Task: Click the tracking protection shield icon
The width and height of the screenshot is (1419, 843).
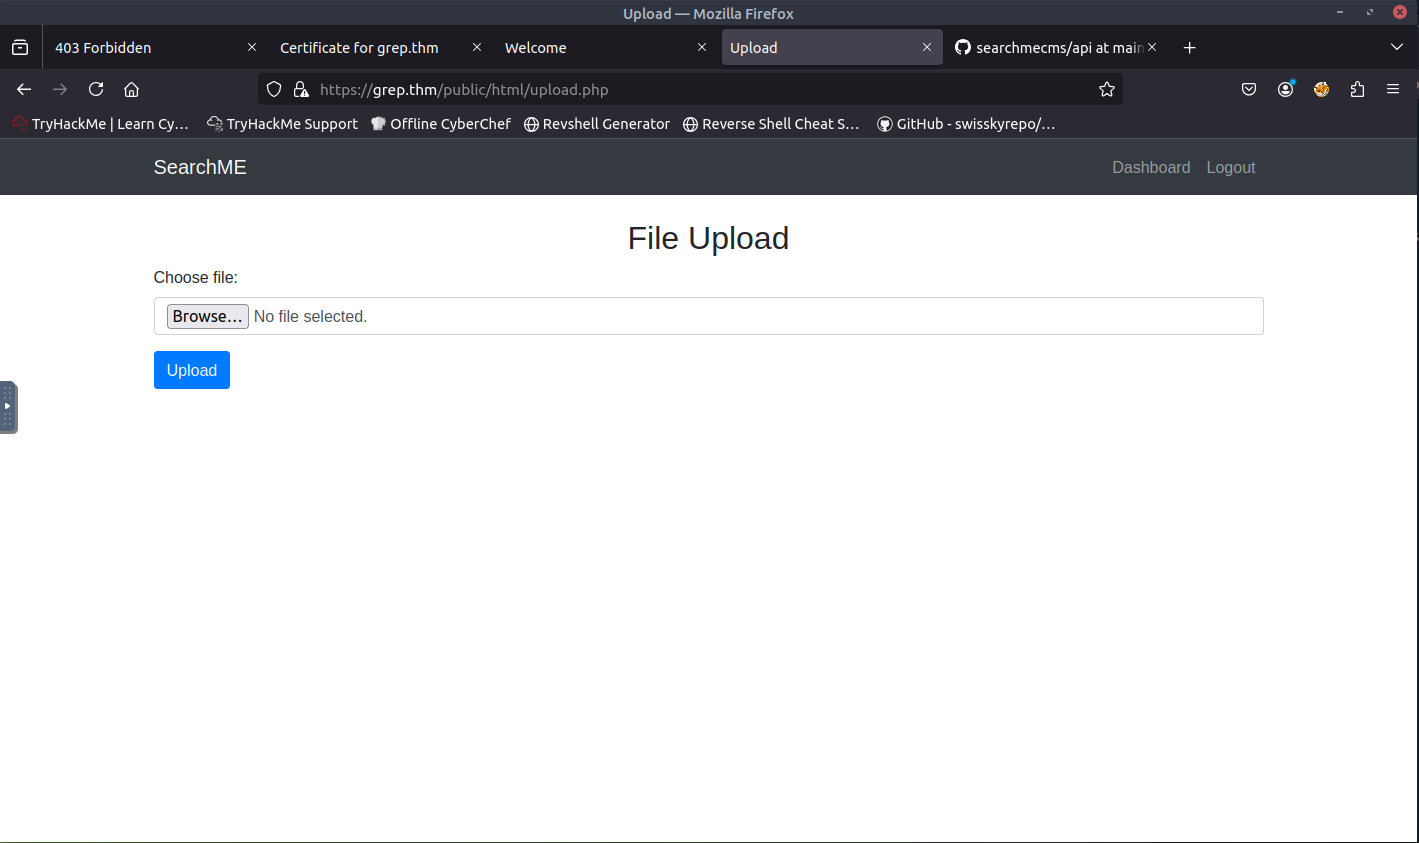Action: (x=274, y=89)
